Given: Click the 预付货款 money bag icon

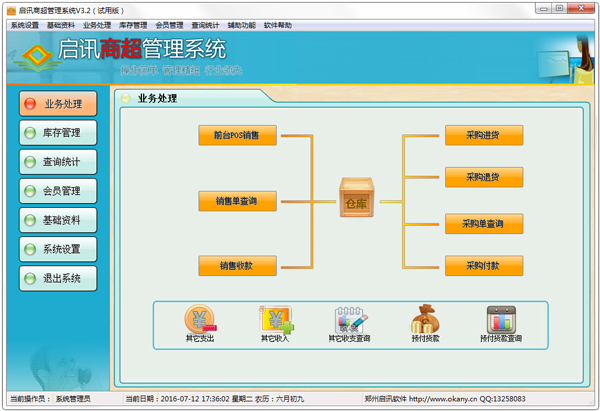Looking at the screenshot, I should click(425, 320).
